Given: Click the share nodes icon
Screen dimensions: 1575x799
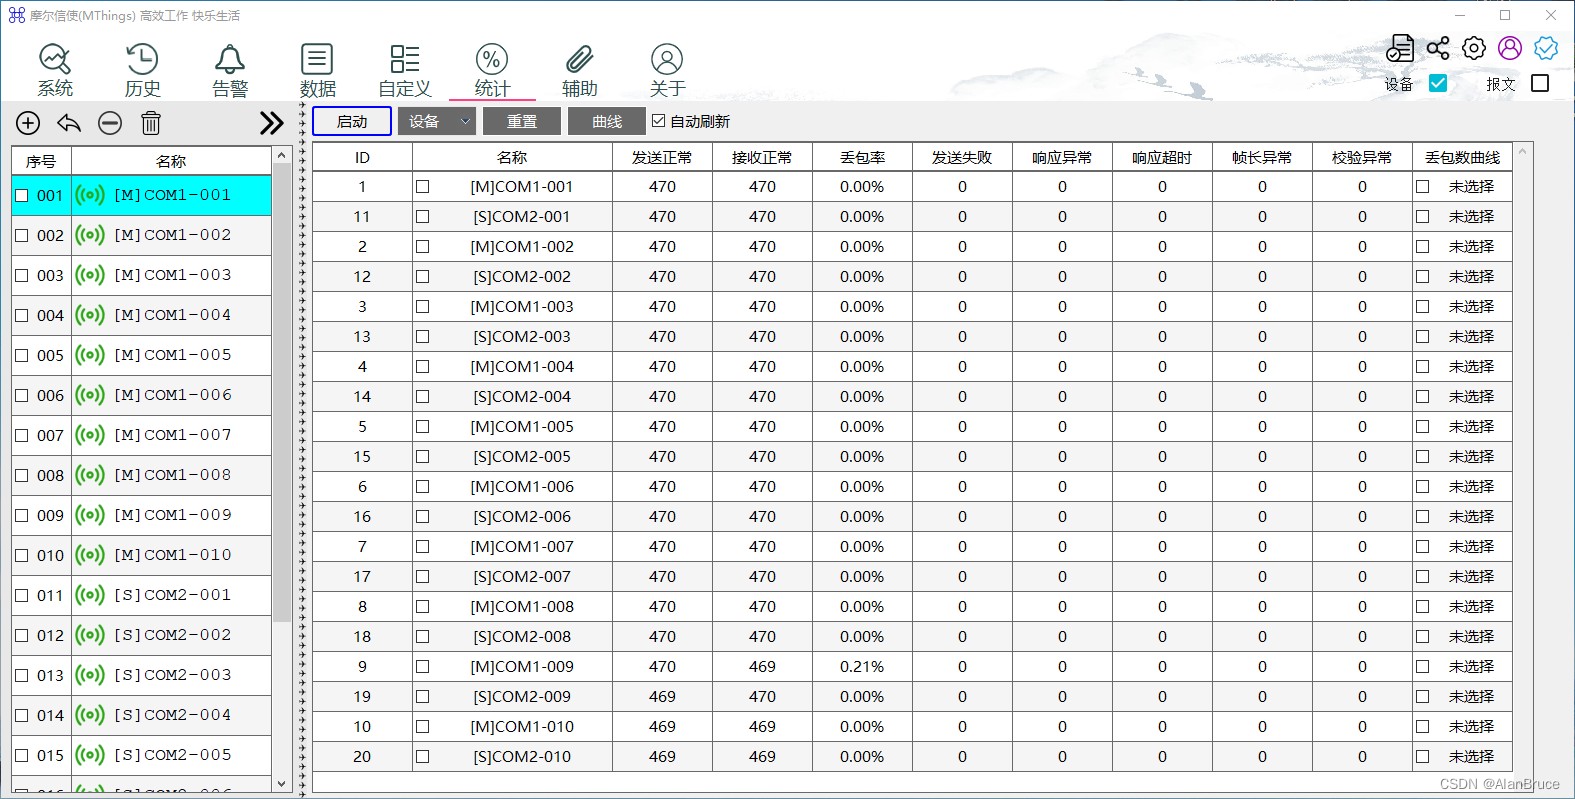Looking at the screenshot, I should pyautogui.click(x=1438, y=48).
